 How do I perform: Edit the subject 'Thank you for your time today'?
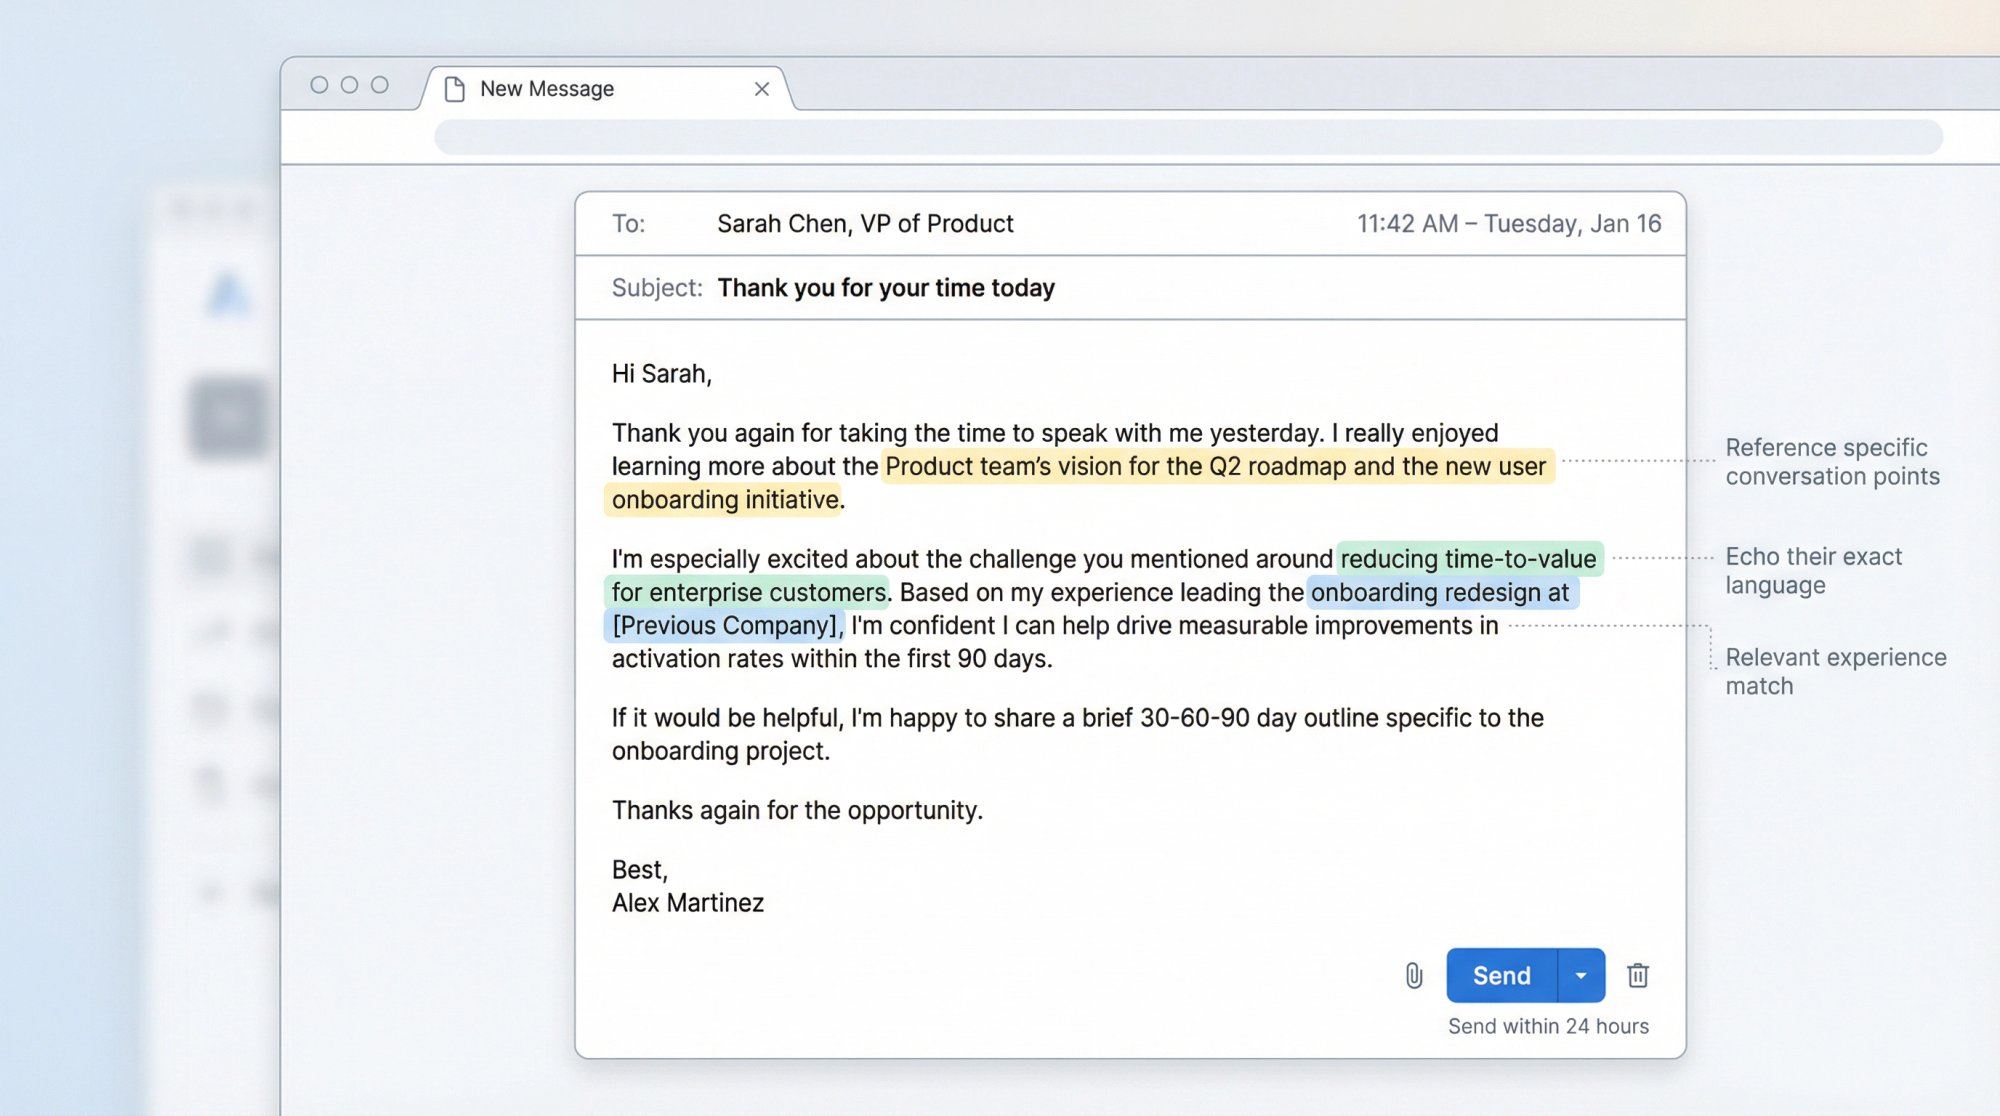pos(887,287)
